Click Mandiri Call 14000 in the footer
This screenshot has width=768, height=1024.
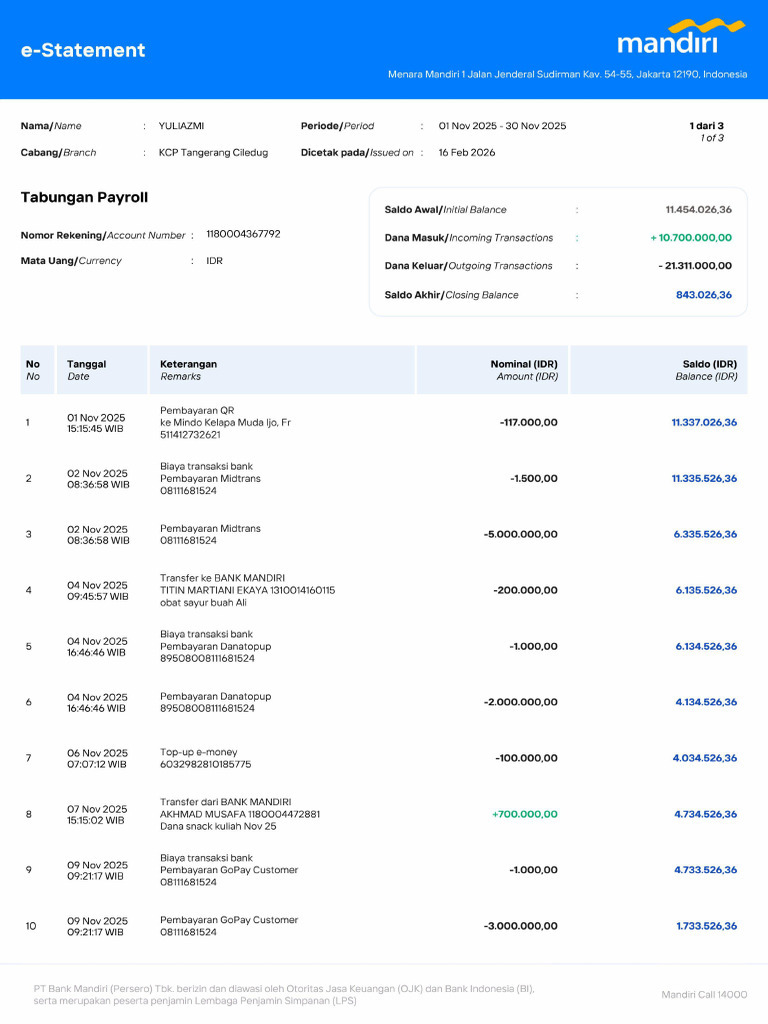704,995
